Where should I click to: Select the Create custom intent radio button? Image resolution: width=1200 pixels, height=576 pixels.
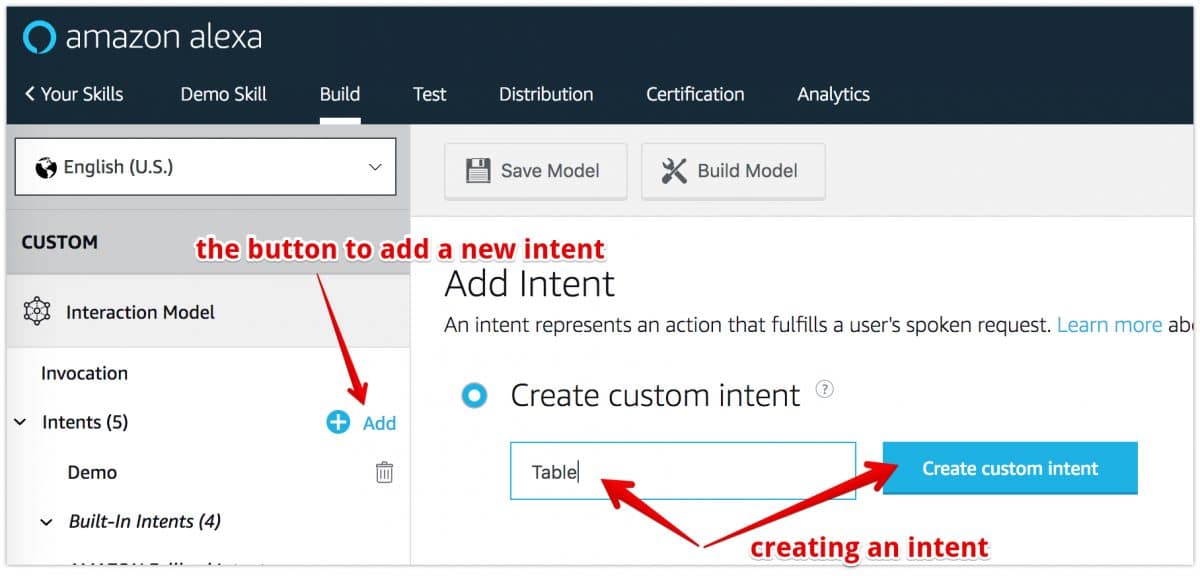[474, 395]
